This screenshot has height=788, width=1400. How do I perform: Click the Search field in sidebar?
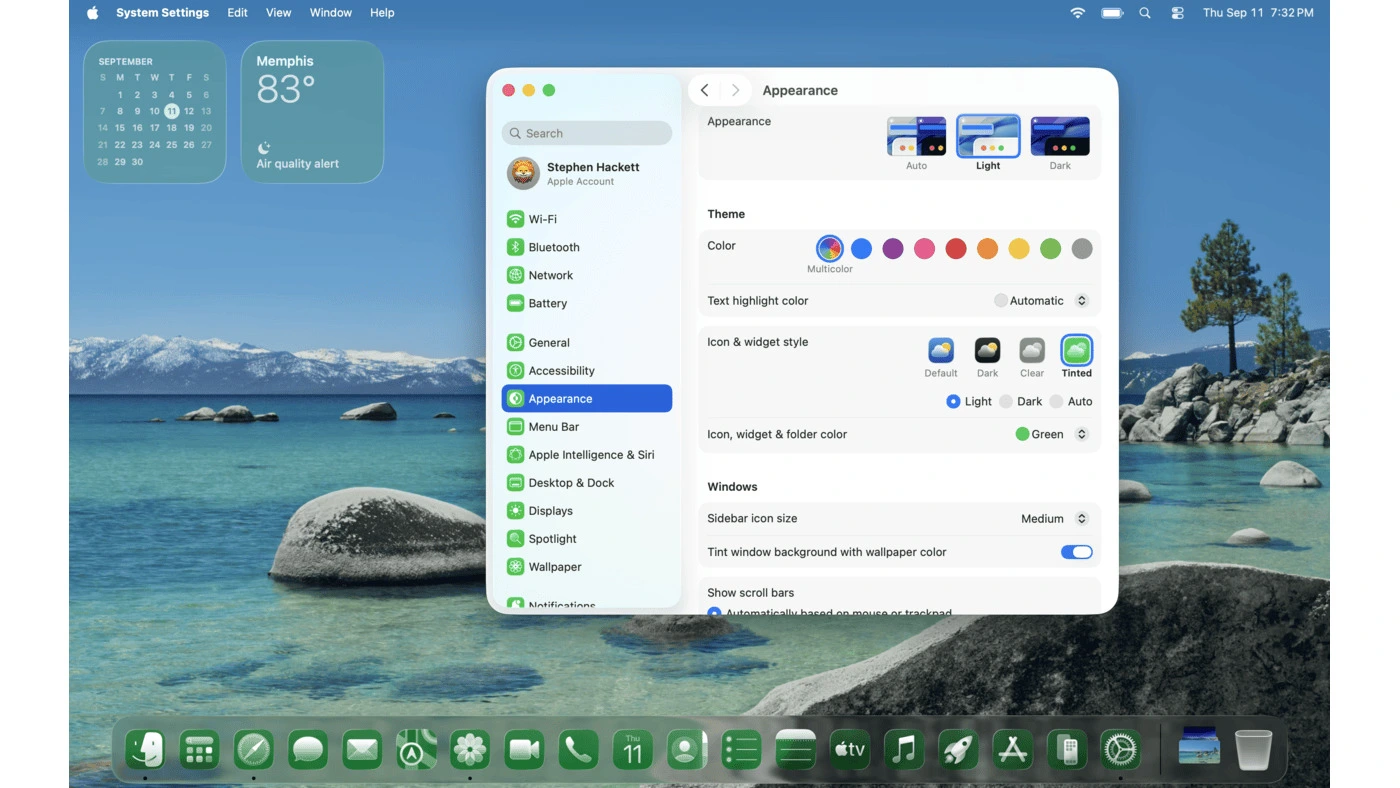[587, 133]
